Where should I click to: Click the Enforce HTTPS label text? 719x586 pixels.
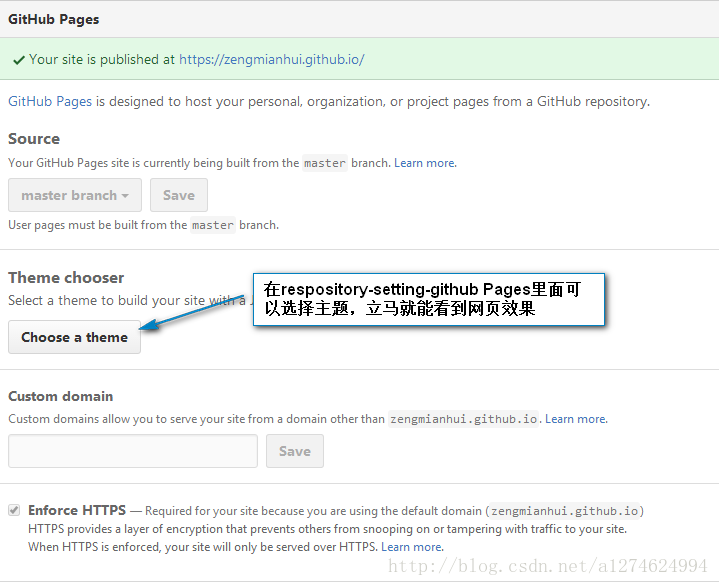click(77, 510)
